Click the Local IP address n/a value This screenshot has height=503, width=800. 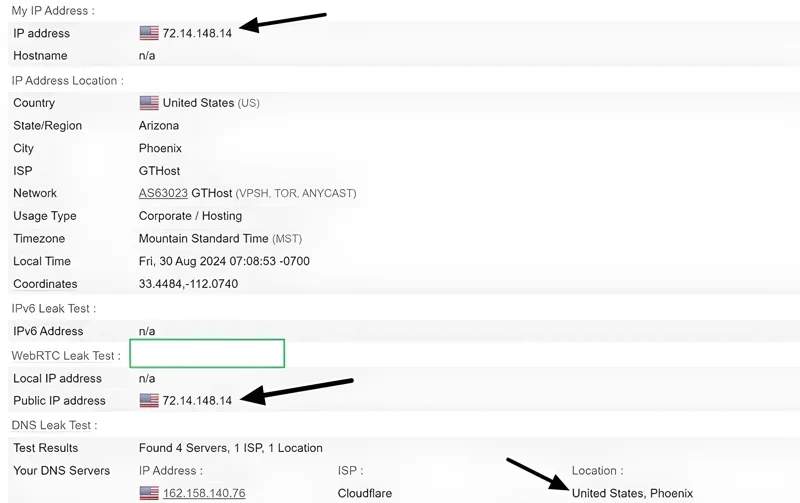pyautogui.click(x=147, y=379)
